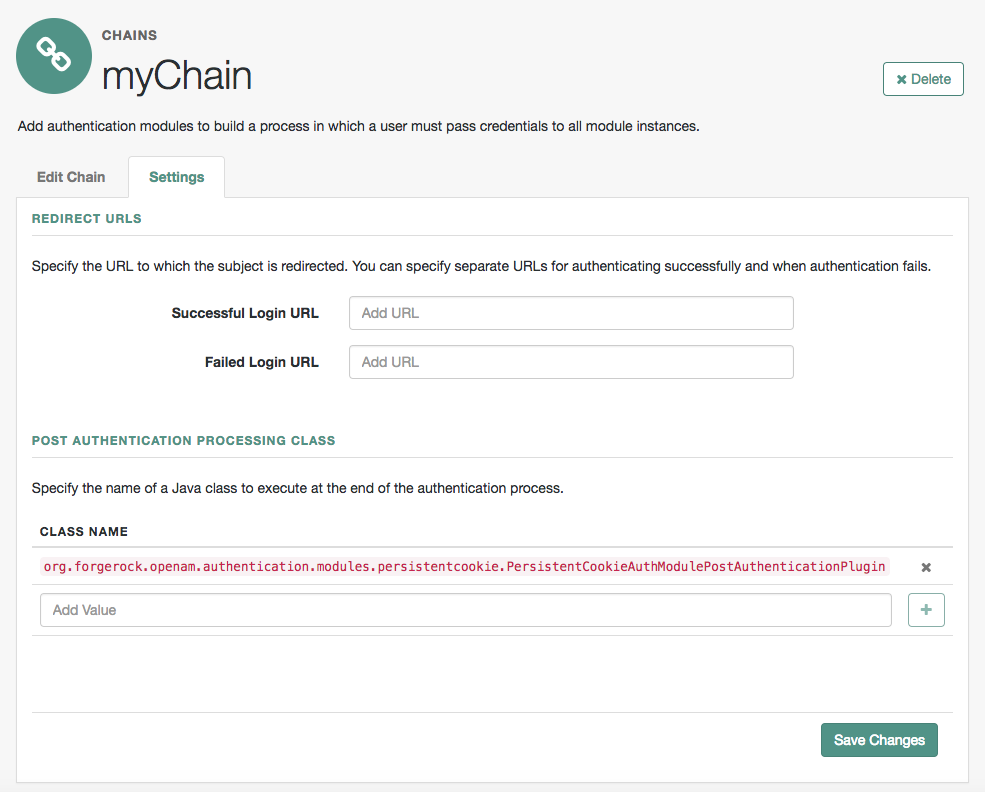Screen dimensions: 985x792
Task: Click the authentication modules description text
Action: tap(358, 127)
